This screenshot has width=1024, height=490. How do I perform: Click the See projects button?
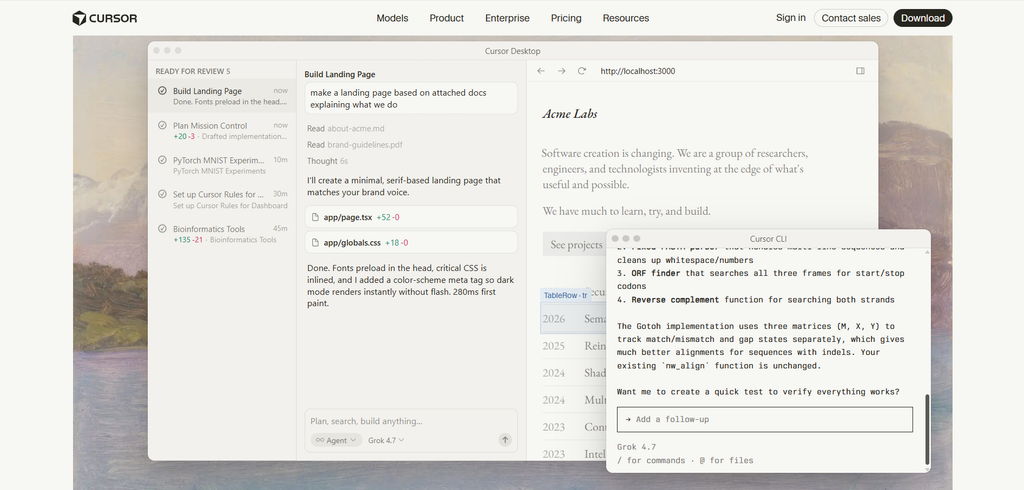click(576, 244)
